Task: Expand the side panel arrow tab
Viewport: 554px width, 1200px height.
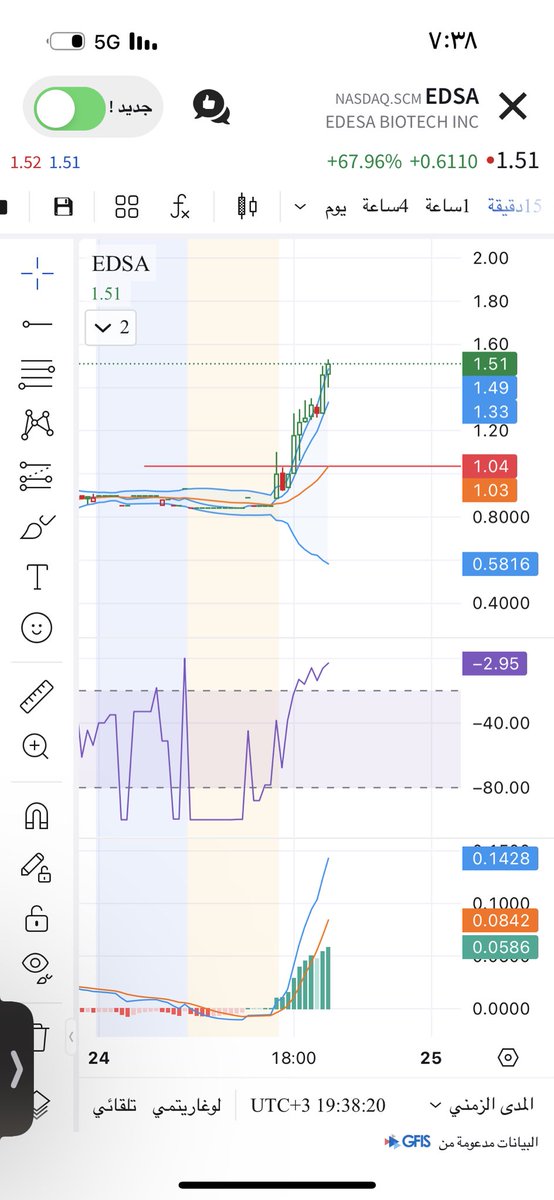Action: [x=17, y=1070]
